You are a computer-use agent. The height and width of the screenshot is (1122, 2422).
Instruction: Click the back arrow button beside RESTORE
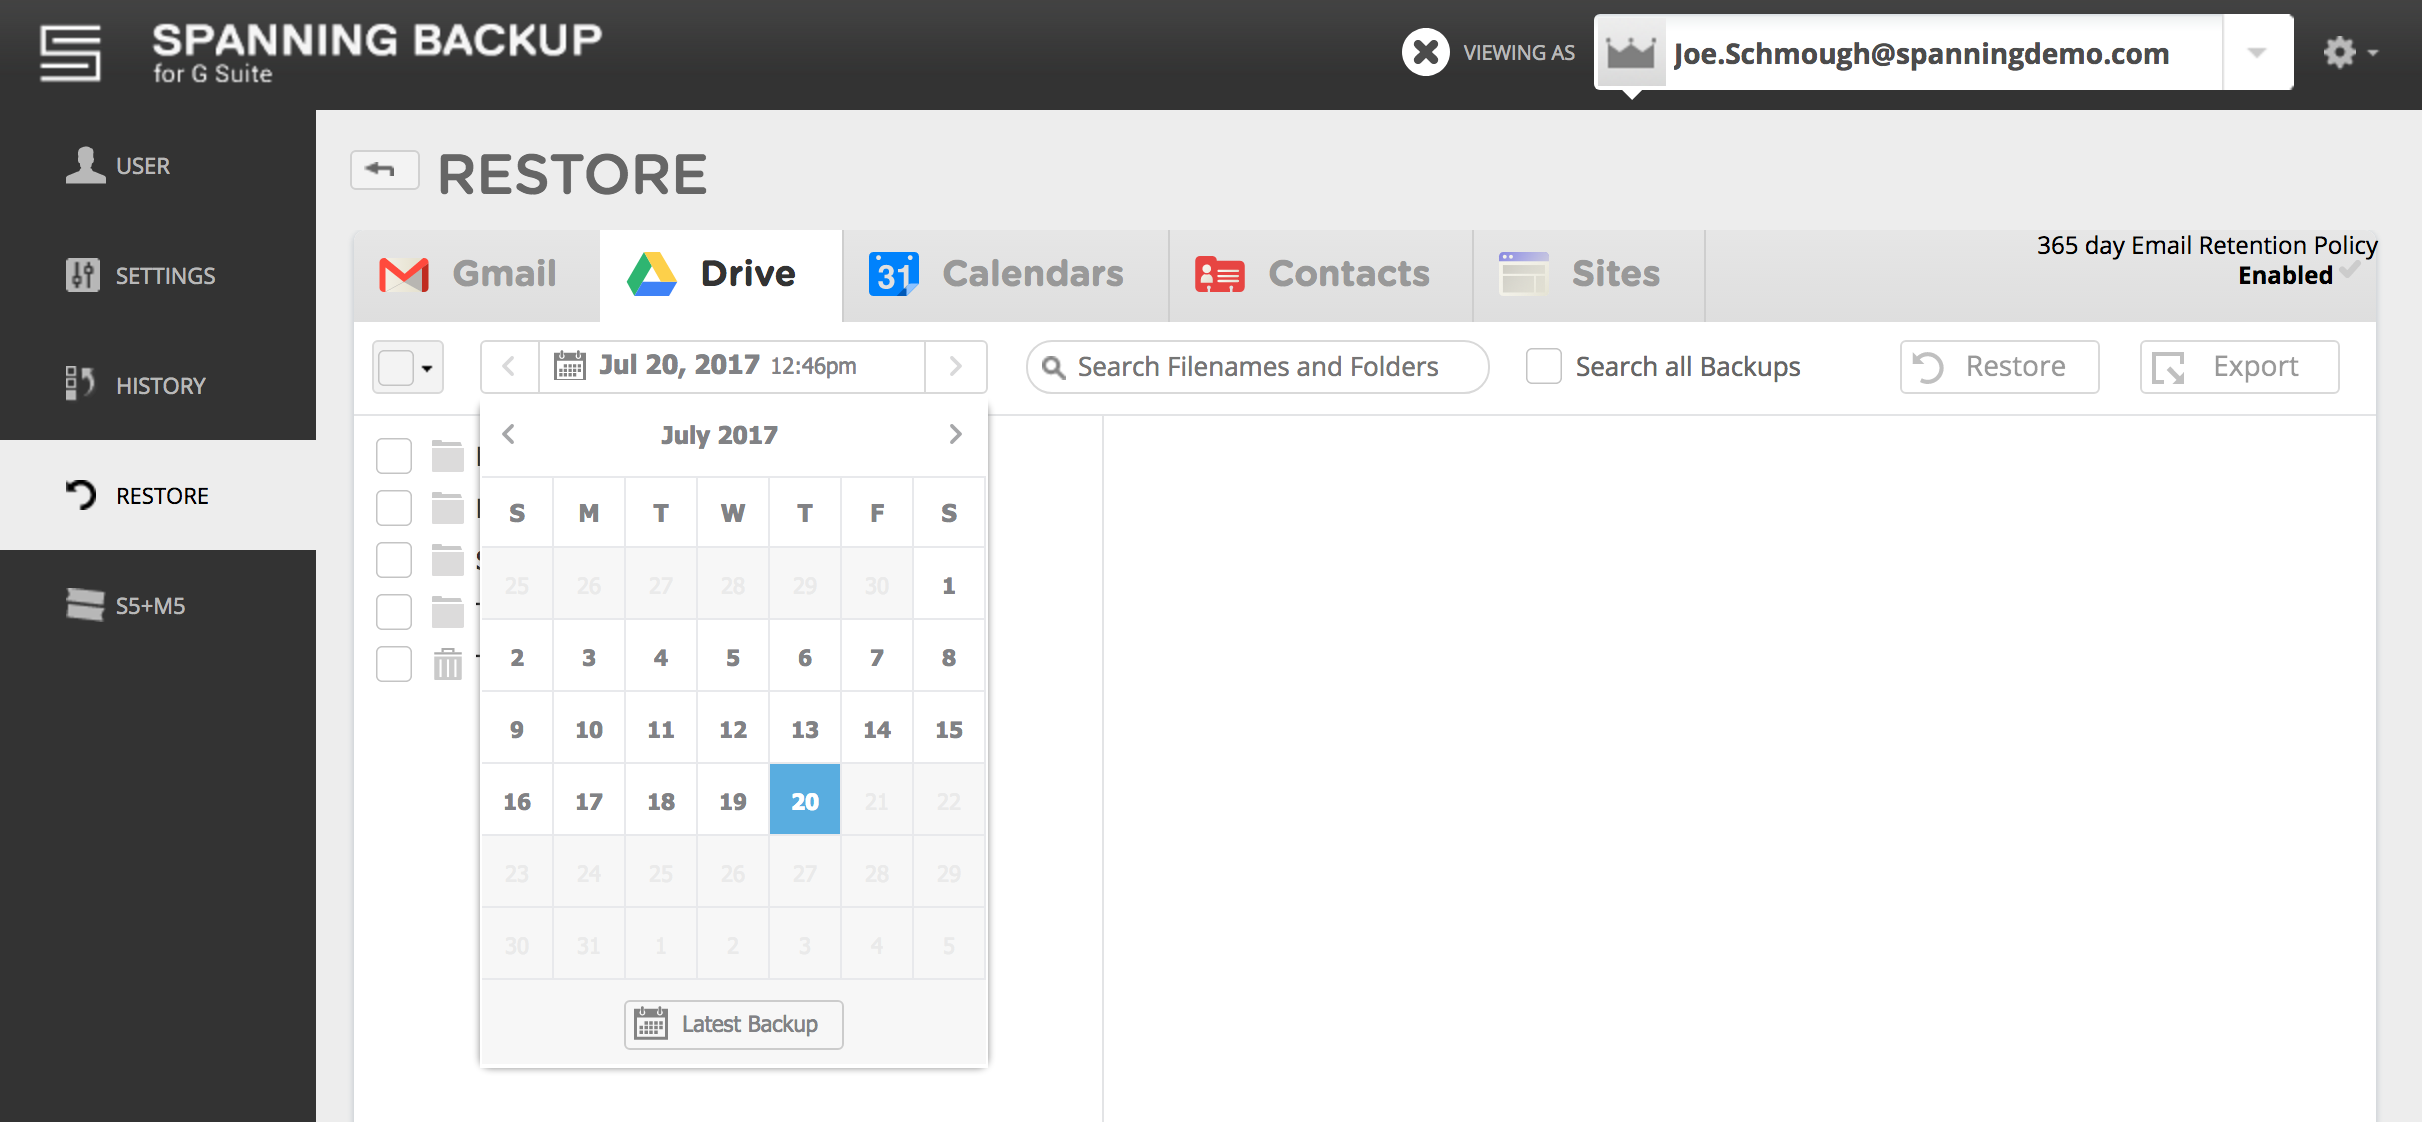tap(384, 170)
